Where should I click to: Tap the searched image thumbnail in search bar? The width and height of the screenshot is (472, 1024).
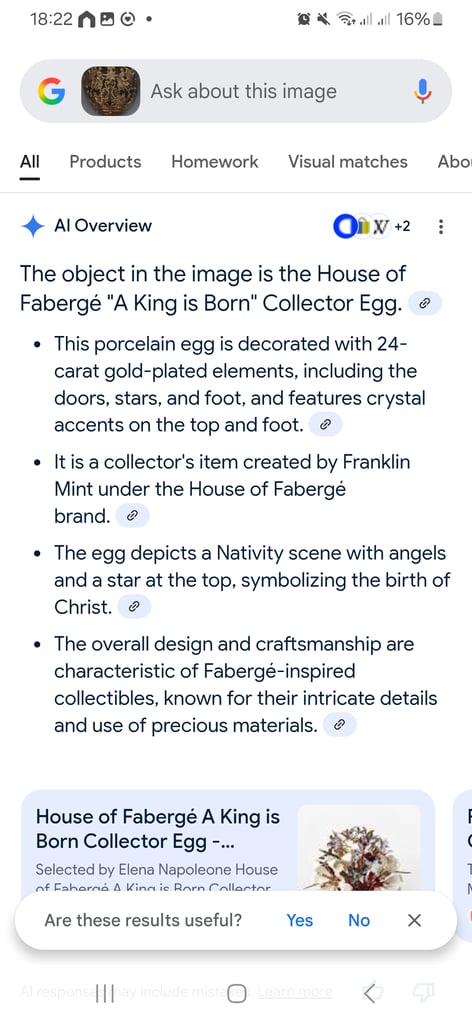coord(110,91)
